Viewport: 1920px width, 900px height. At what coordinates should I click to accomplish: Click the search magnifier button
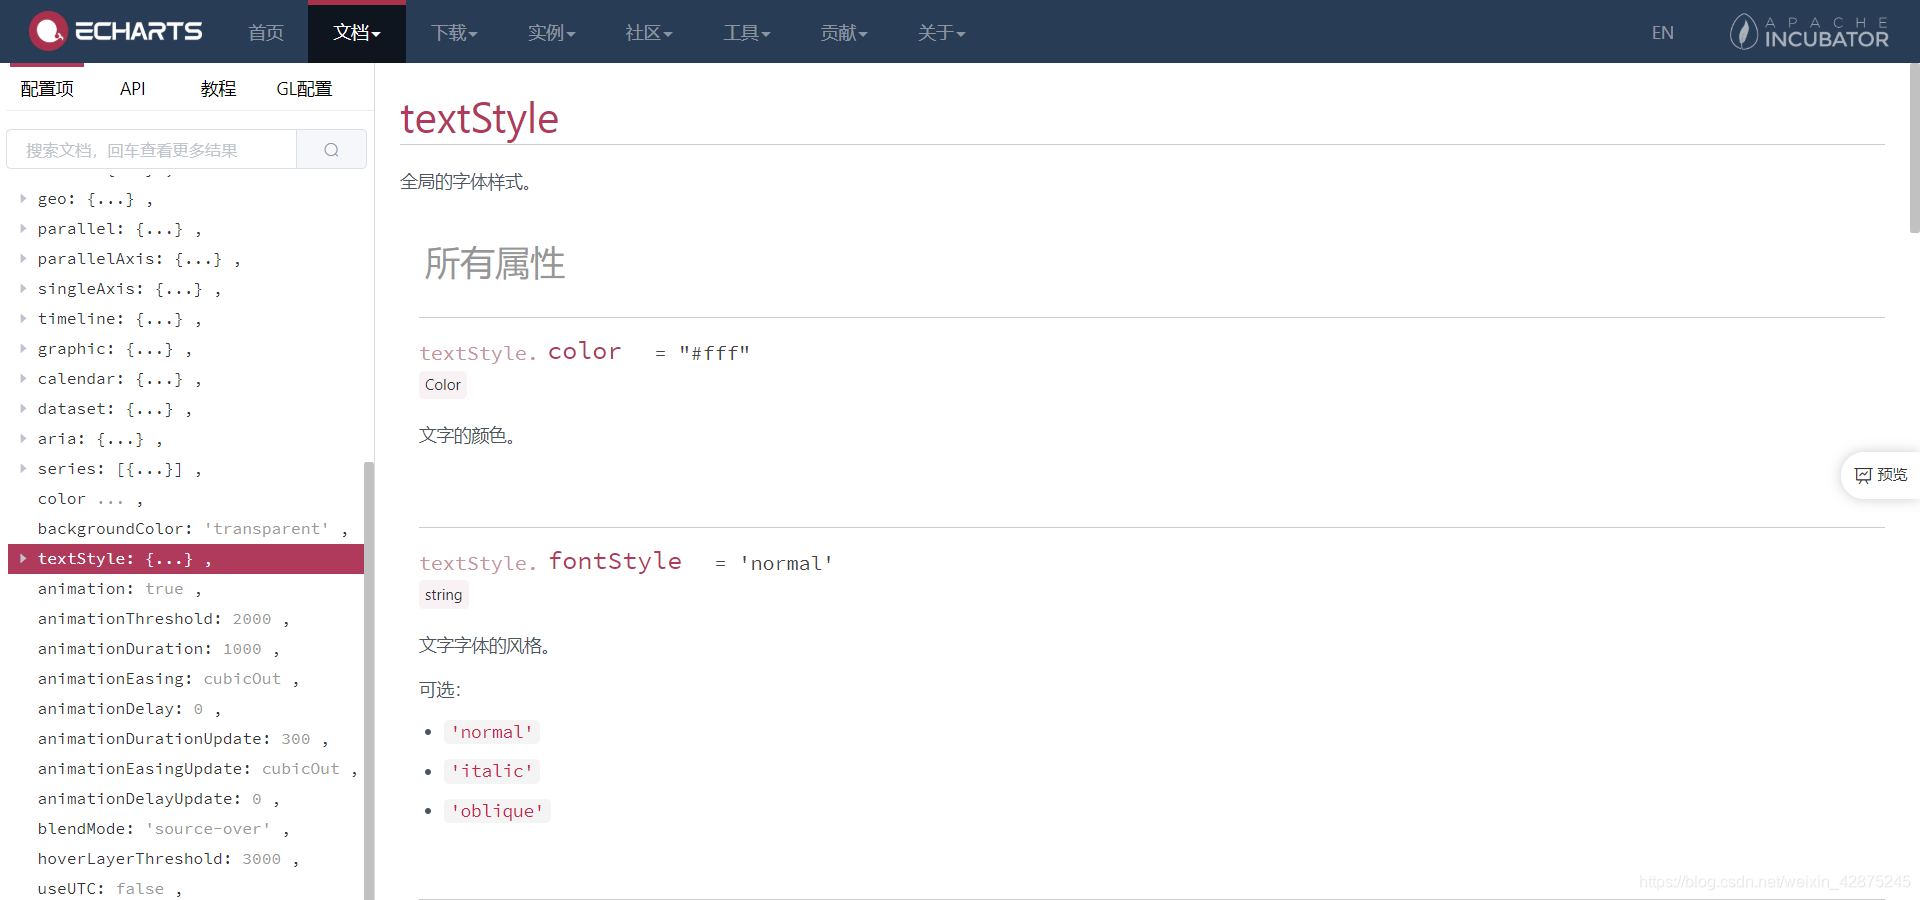(331, 150)
